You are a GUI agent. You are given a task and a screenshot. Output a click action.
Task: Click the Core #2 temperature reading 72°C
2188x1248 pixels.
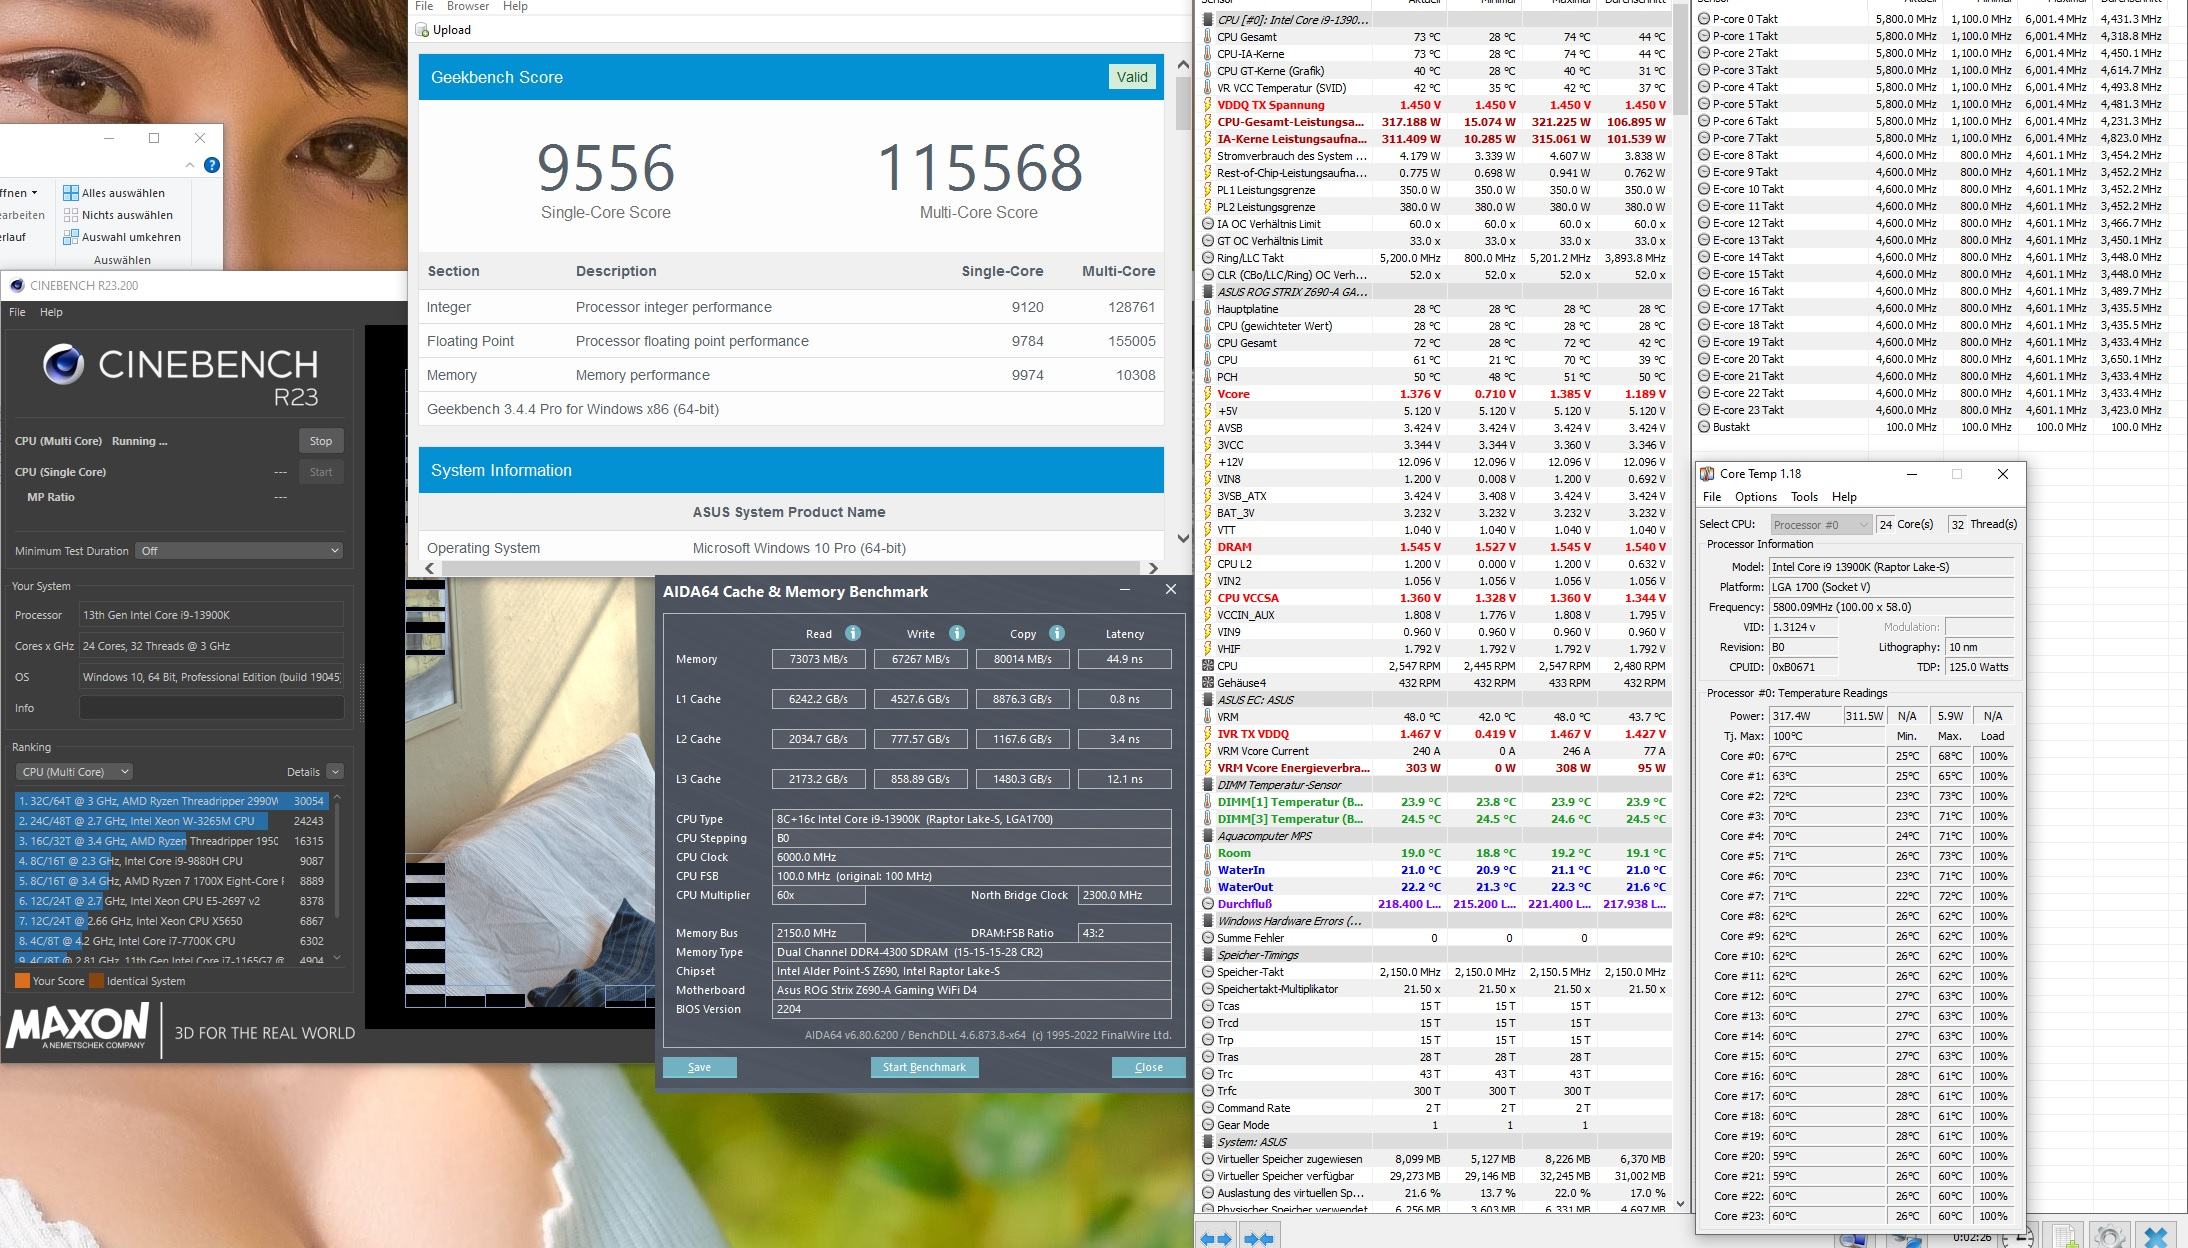click(1826, 796)
